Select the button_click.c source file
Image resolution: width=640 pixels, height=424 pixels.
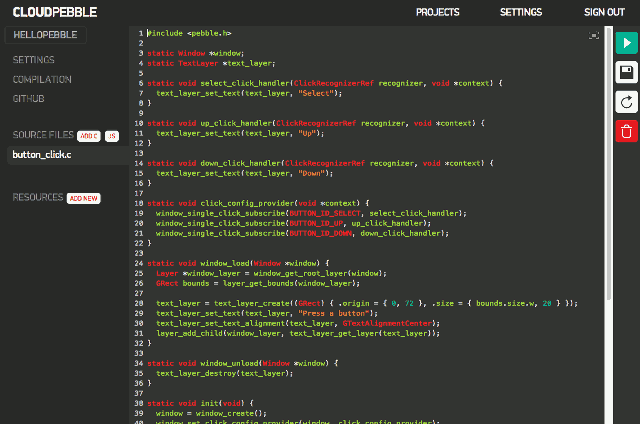click(42, 155)
